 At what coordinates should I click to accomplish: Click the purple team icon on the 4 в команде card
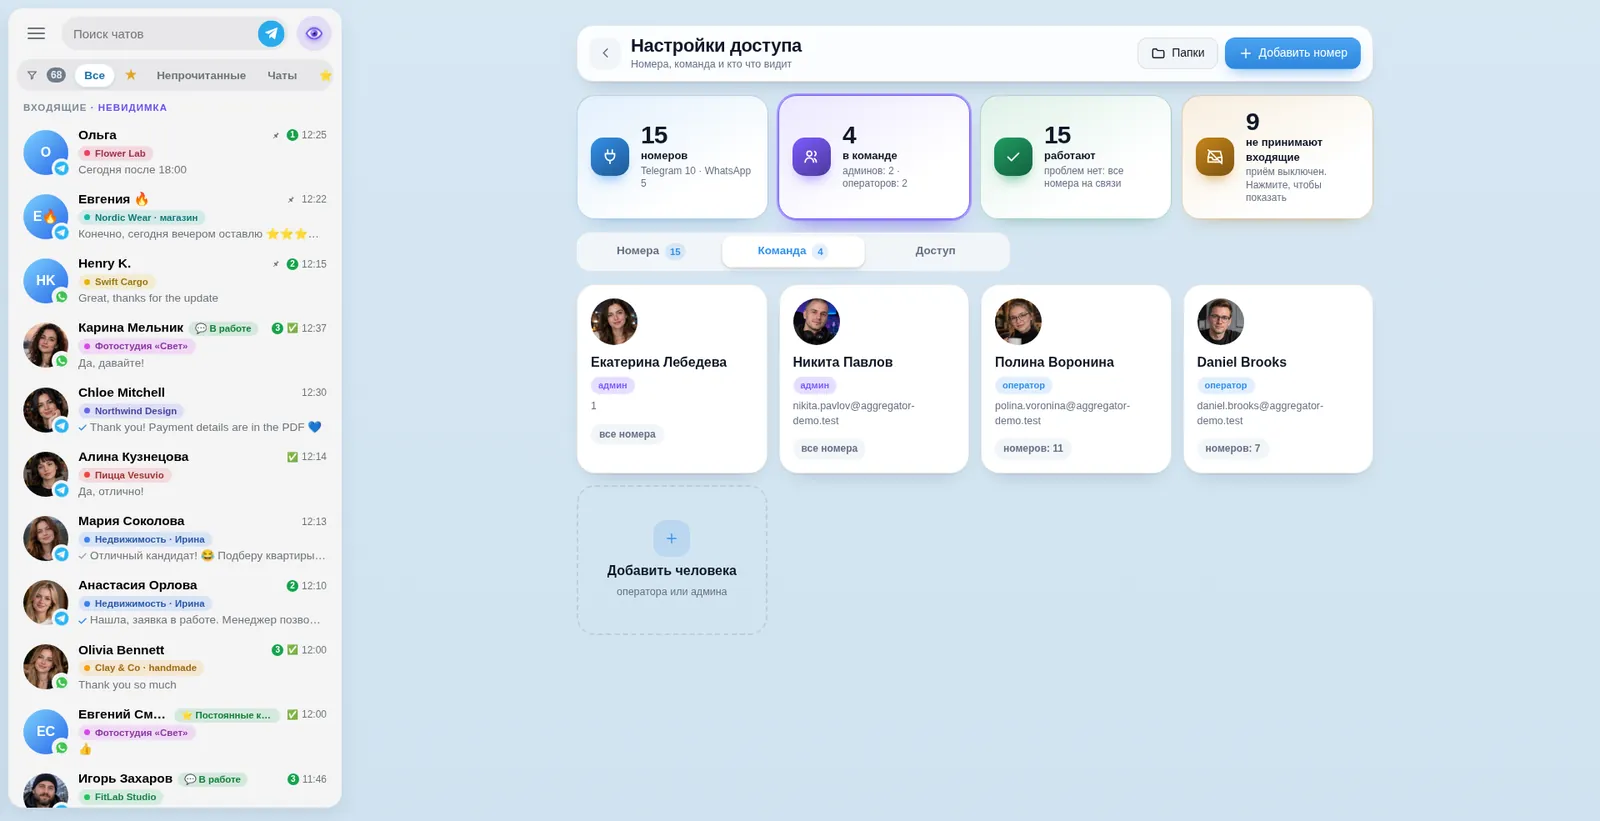pyautogui.click(x=812, y=157)
